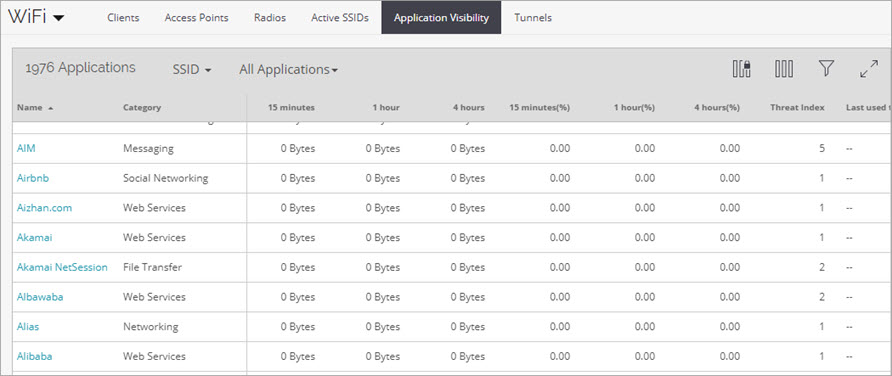Click Web Services in Alibaba row

coord(154,356)
